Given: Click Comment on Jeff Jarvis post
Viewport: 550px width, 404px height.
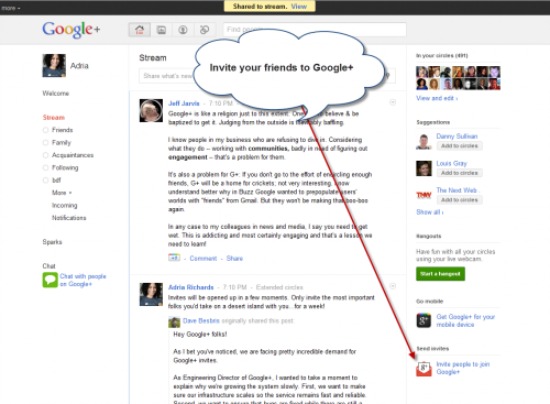Looking at the screenshot, I should click(x=203, y=258).
